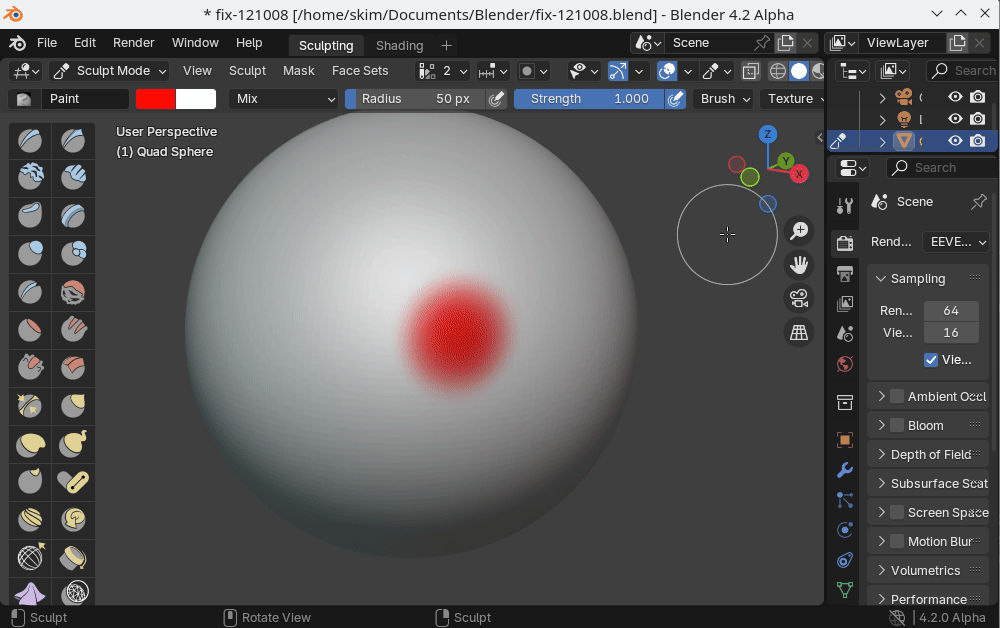Open the File menu
1000x628 pixels.
47,43
